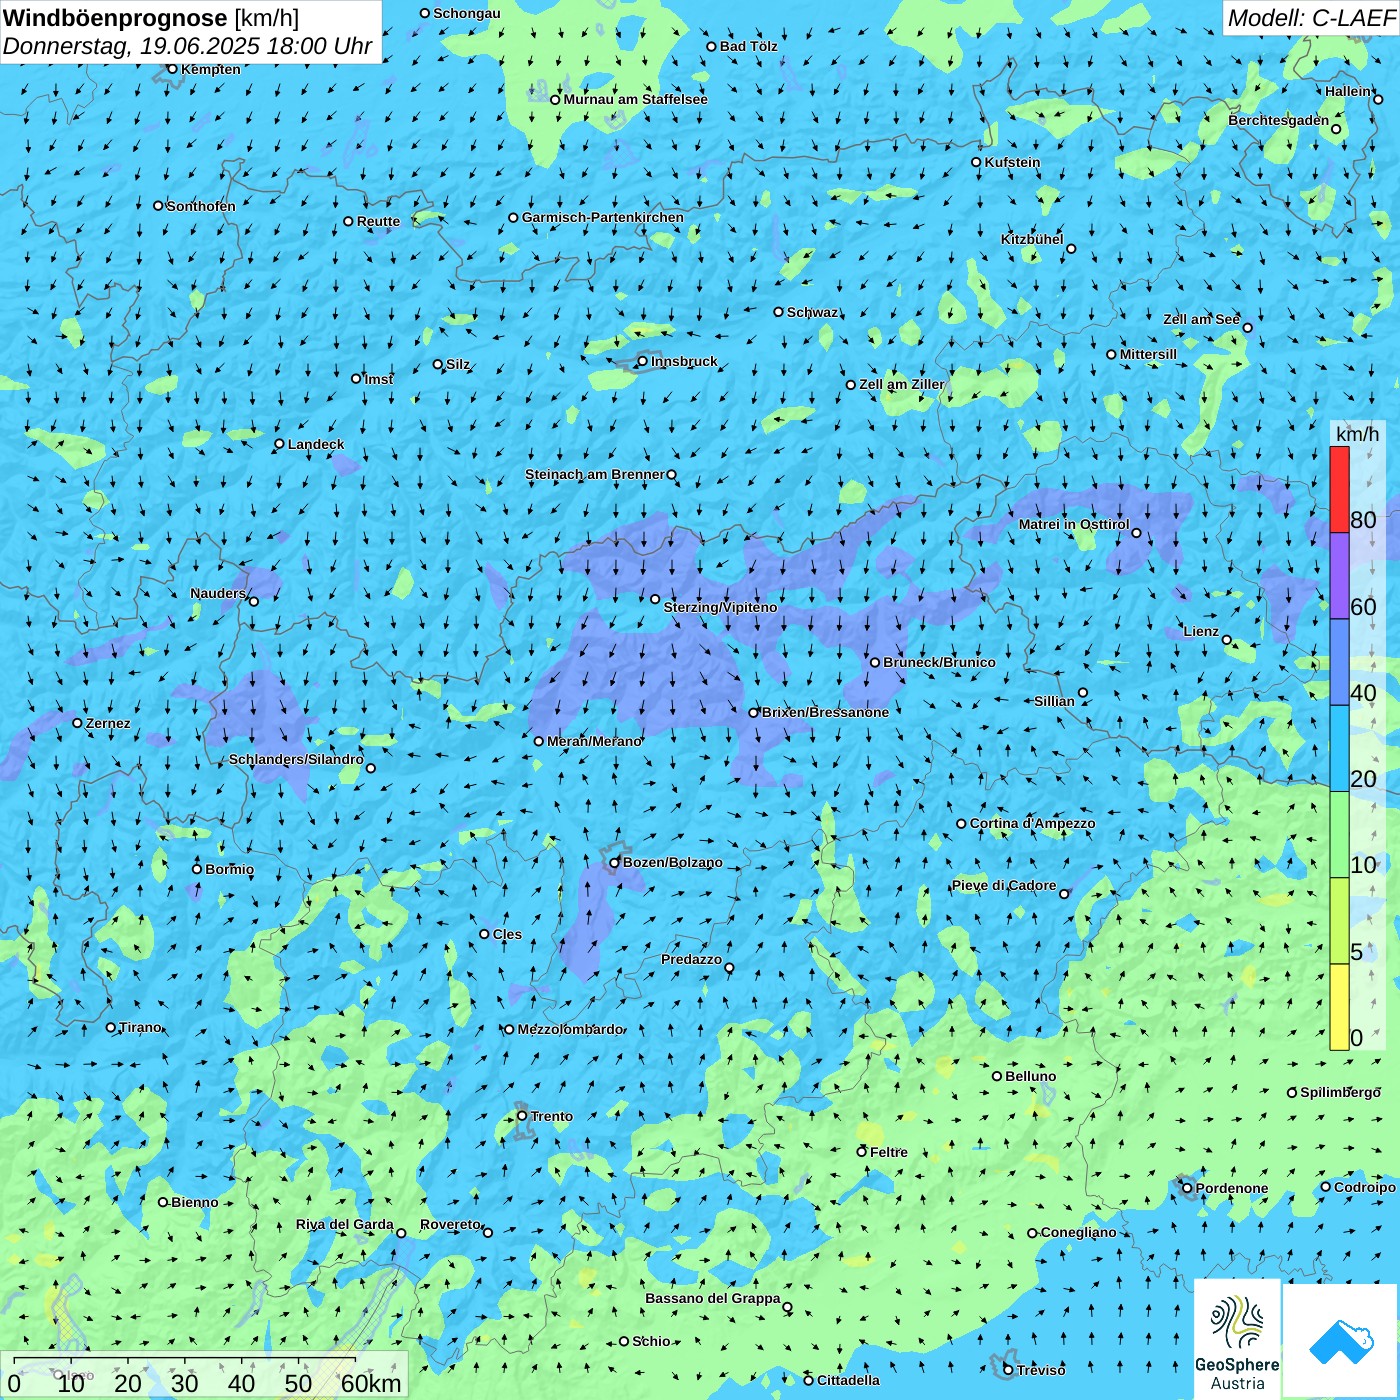The height and width of the screenshot is (1400, 1400).
Task: Click the Spilimbergo town label
Action: [1340, 1092]
